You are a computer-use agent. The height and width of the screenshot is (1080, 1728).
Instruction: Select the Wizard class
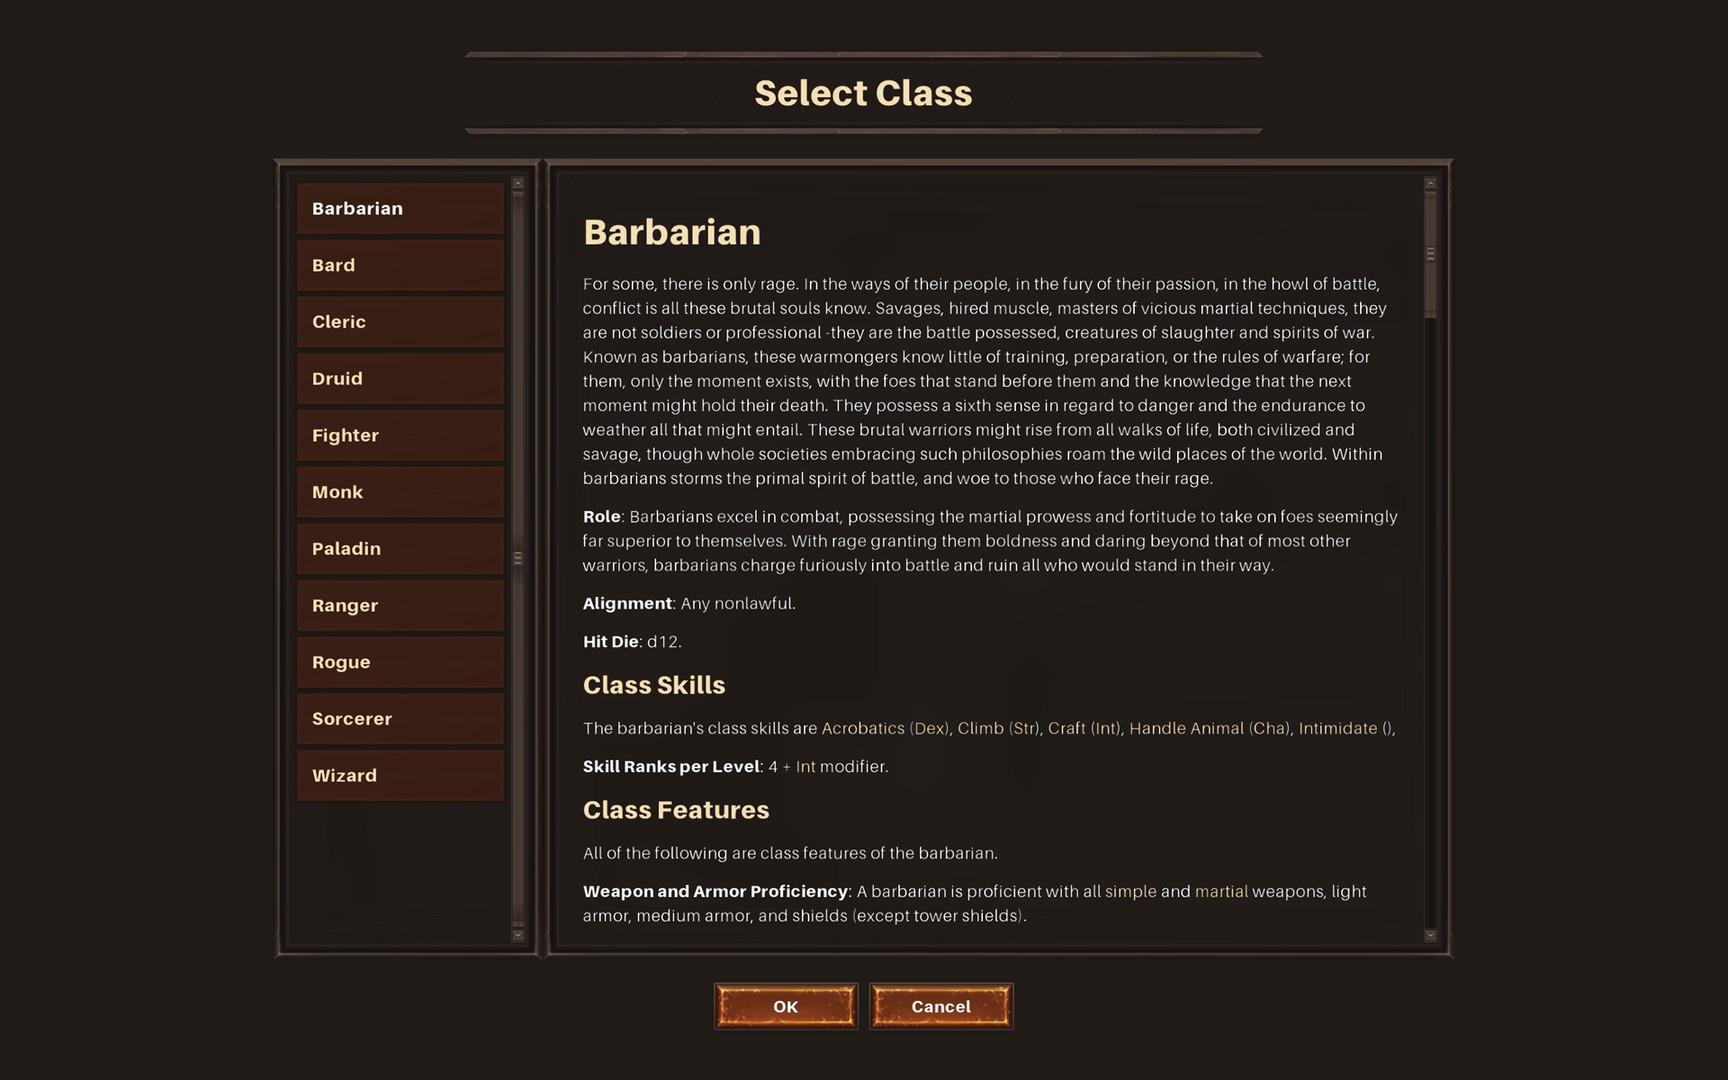click(399, 775)
